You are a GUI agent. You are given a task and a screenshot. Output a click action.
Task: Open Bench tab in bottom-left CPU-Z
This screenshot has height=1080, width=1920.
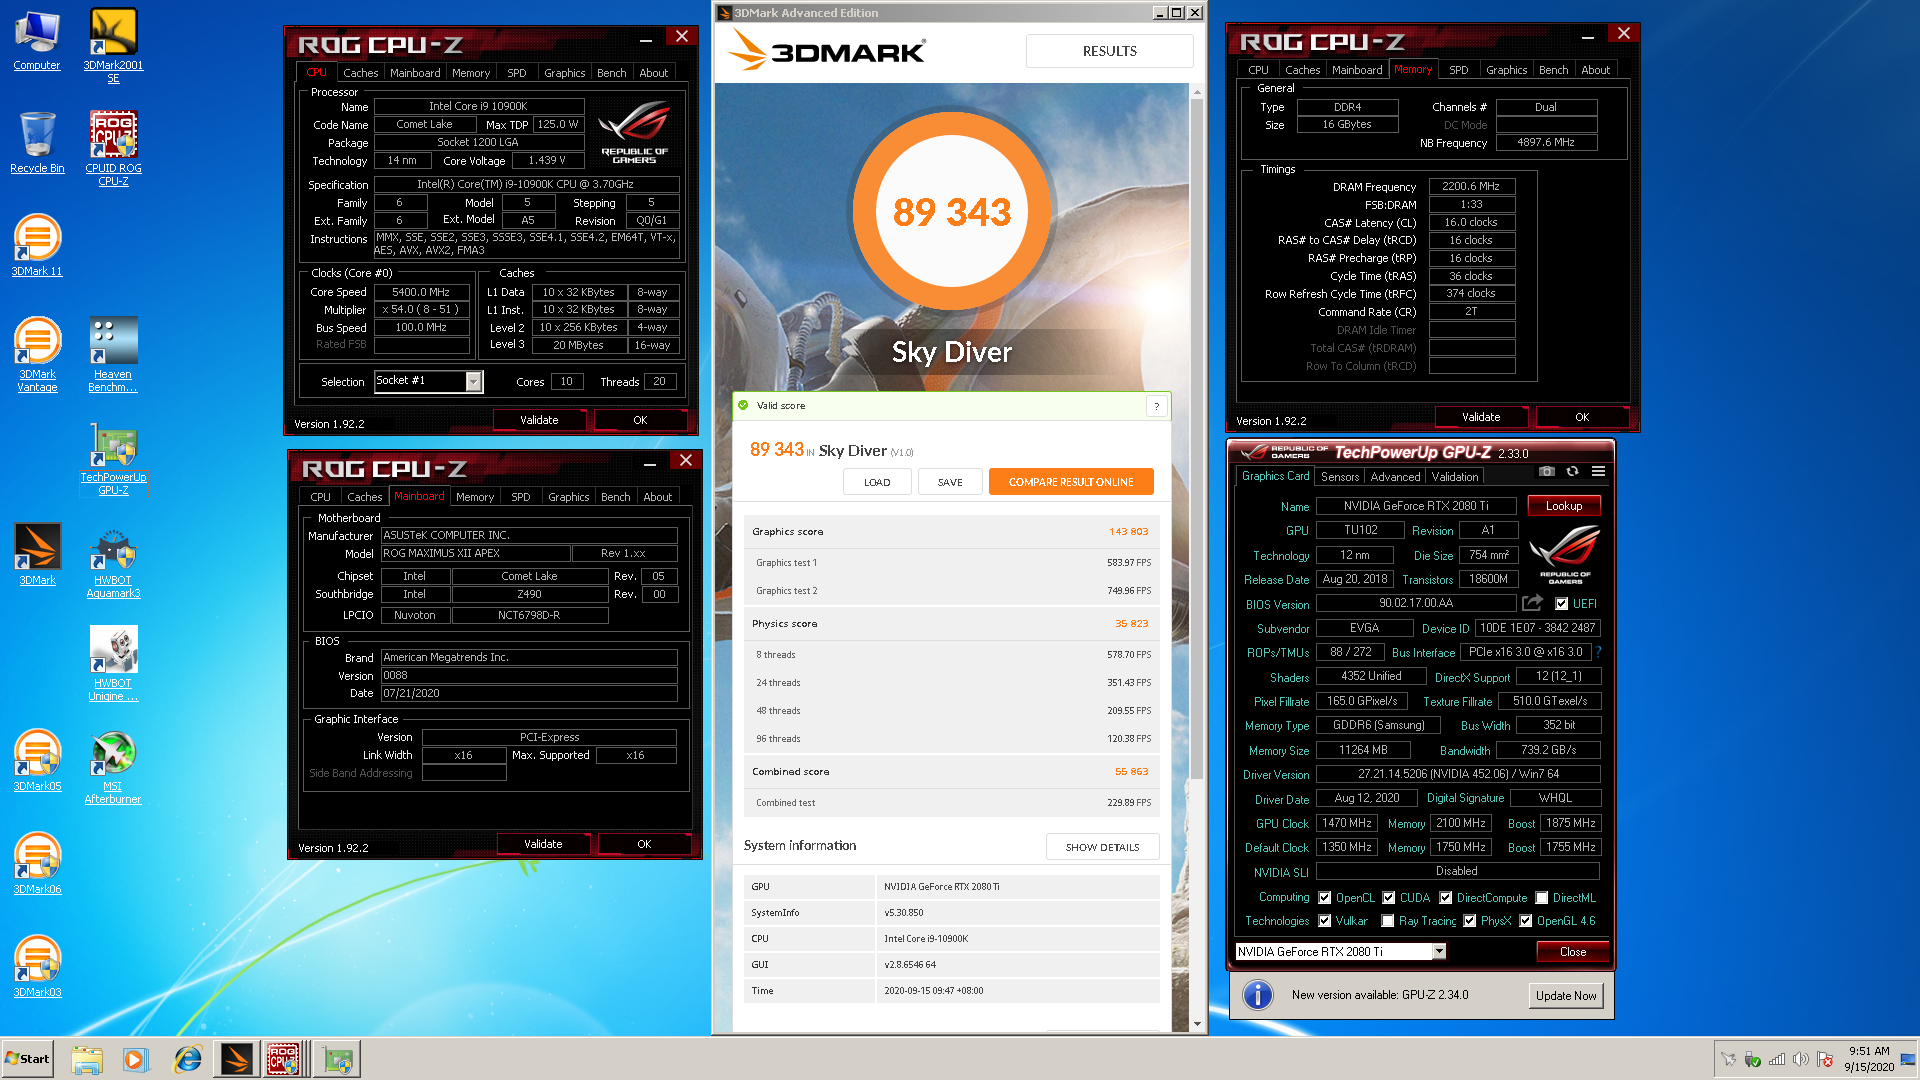click(x=616, y=497)
